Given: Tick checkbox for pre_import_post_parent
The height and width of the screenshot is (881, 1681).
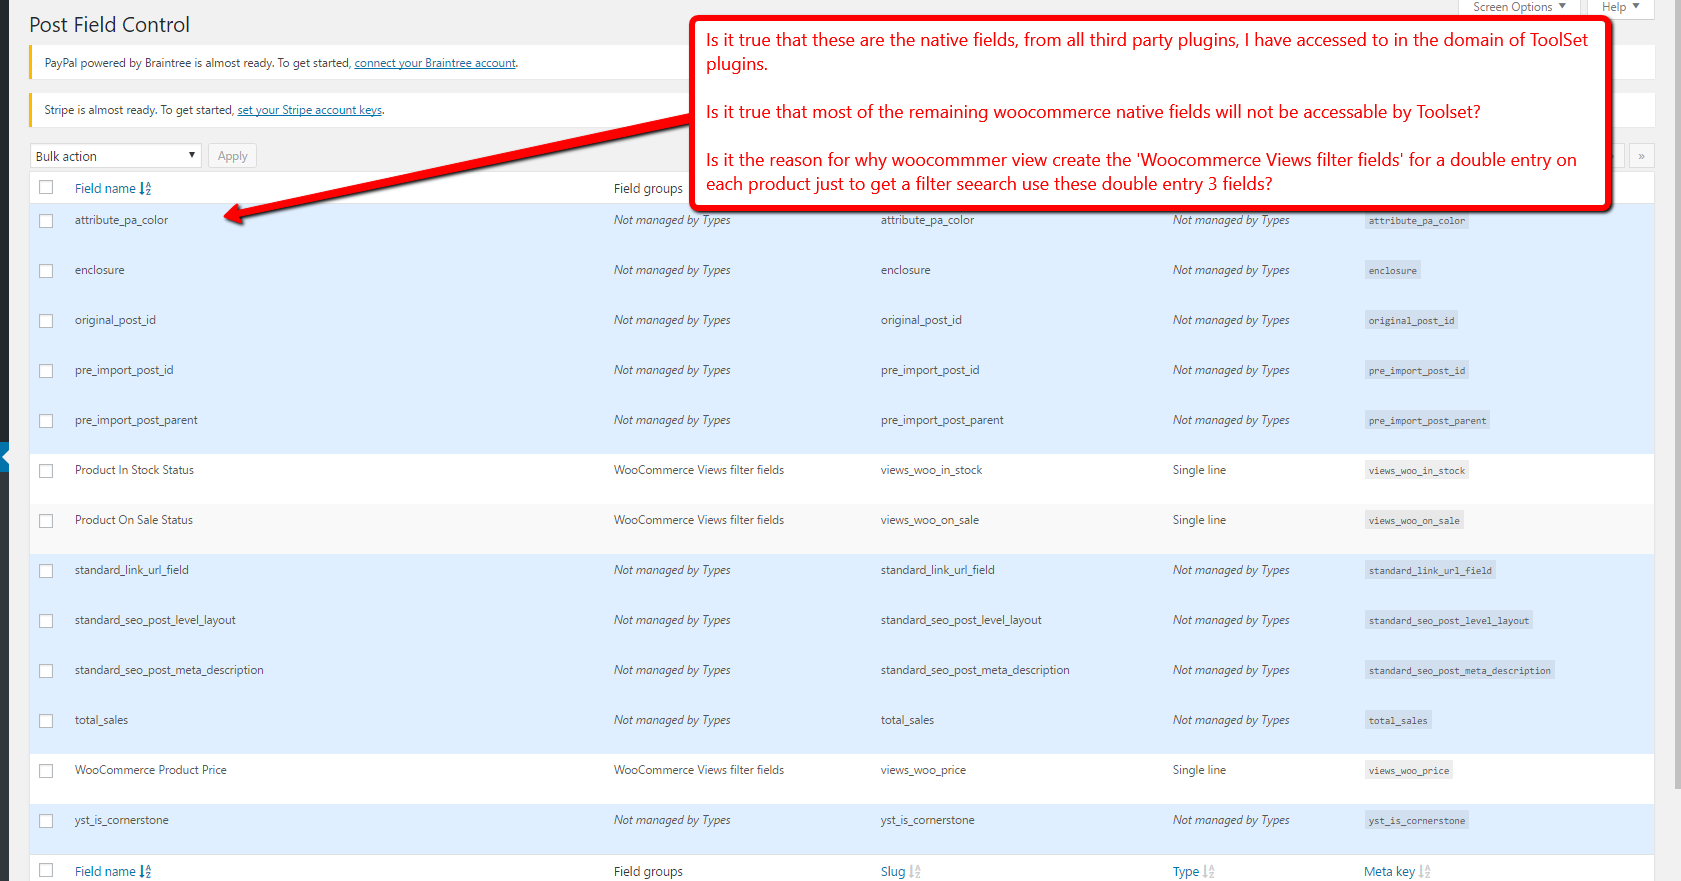Looking at the screenshot, I should (x=46, y=421).
